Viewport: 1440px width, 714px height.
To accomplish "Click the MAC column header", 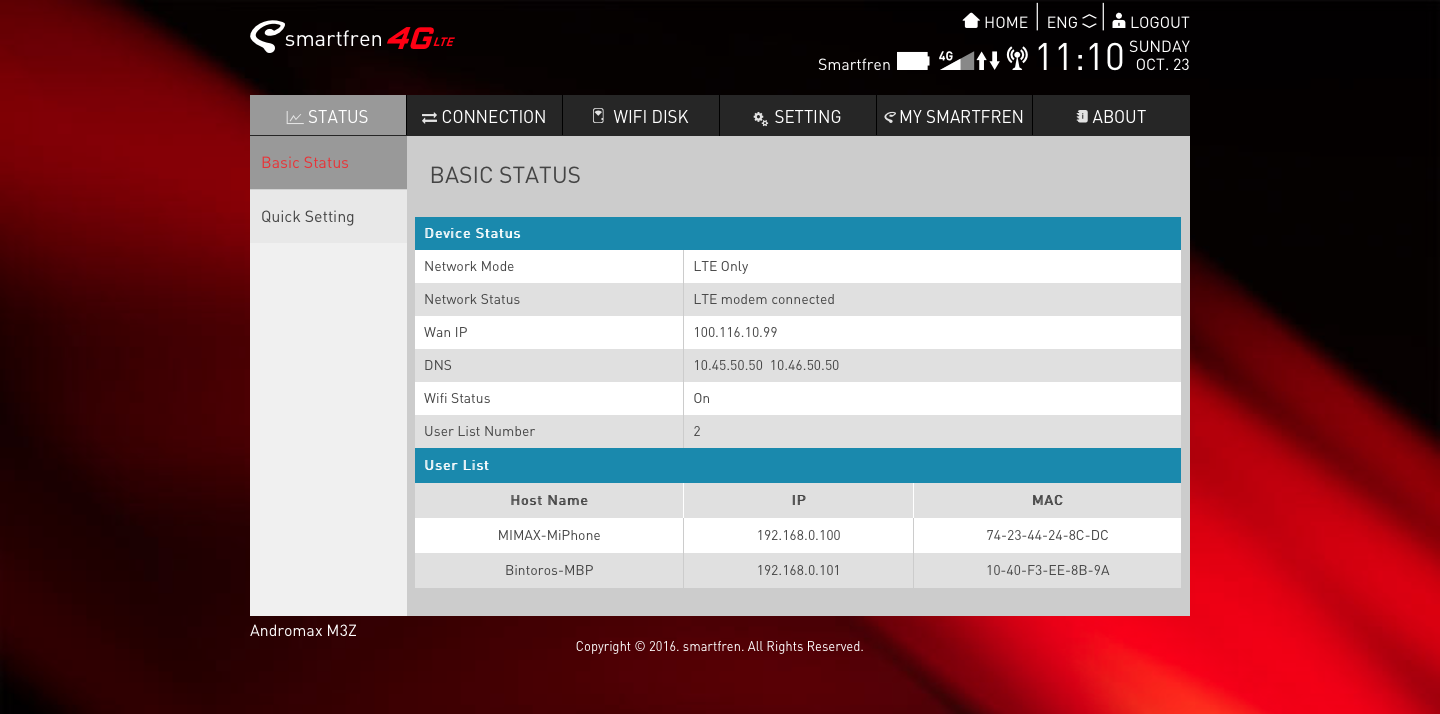I will (1048, 500).
